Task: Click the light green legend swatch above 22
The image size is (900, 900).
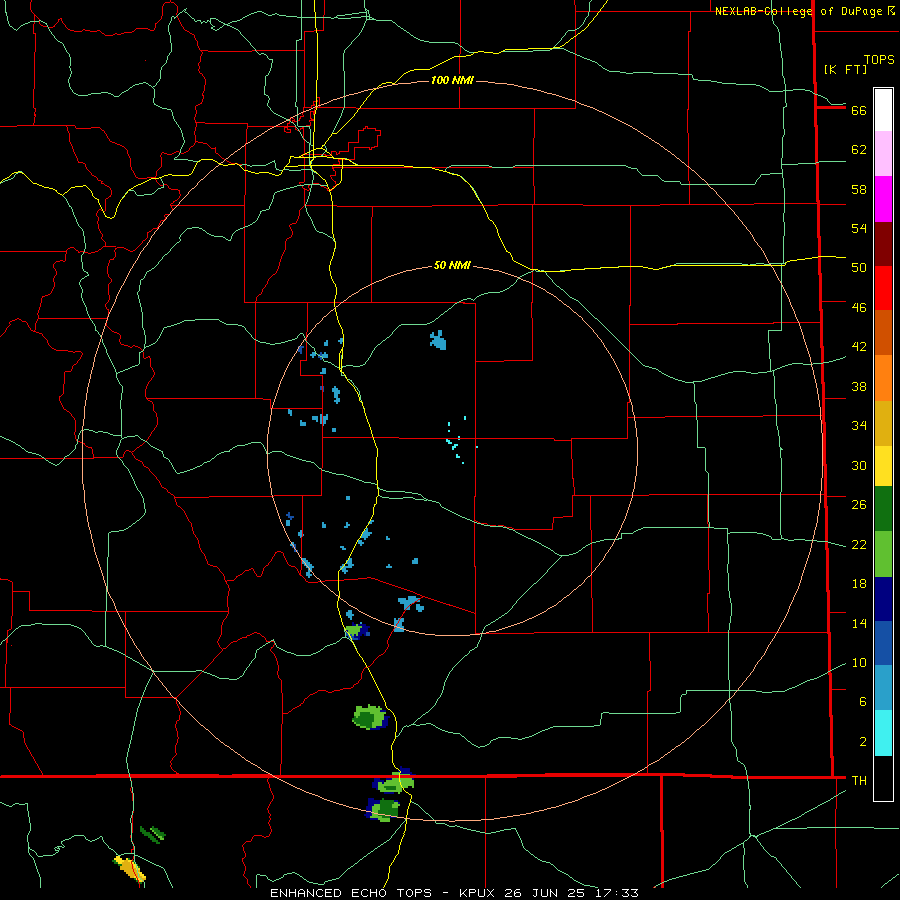Action: [883, 554]
